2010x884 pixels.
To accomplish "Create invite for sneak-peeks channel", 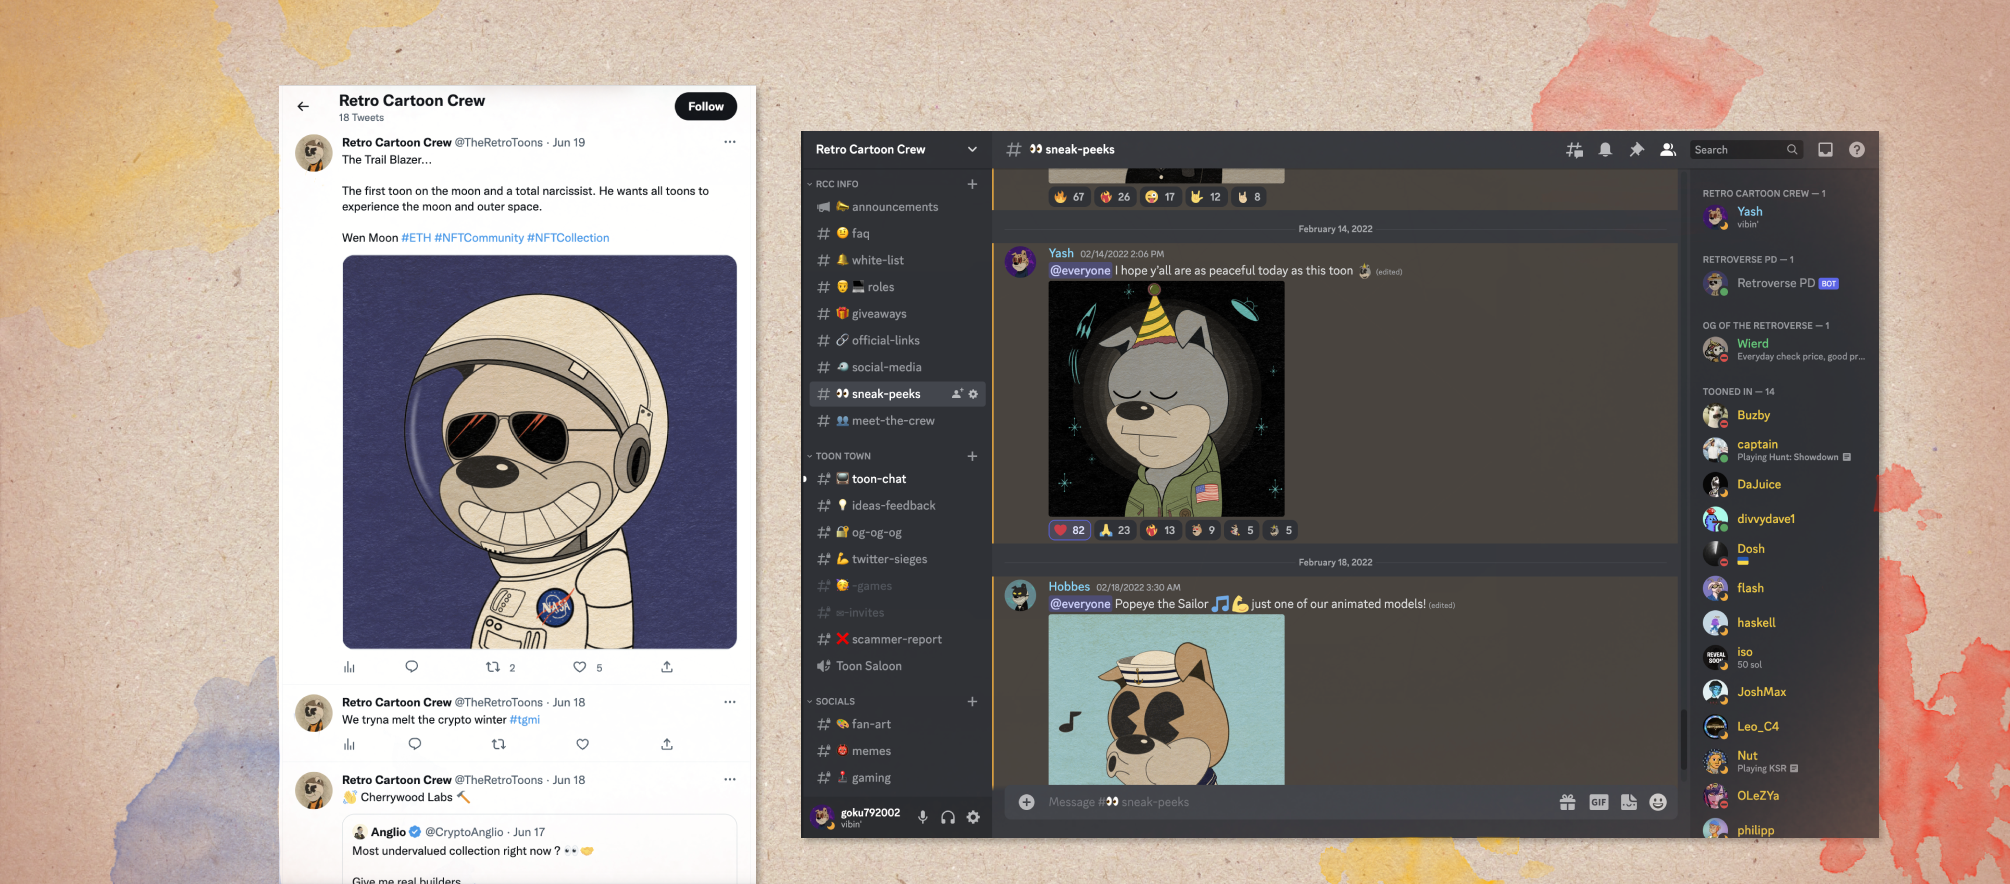I will tap(956, 394).
